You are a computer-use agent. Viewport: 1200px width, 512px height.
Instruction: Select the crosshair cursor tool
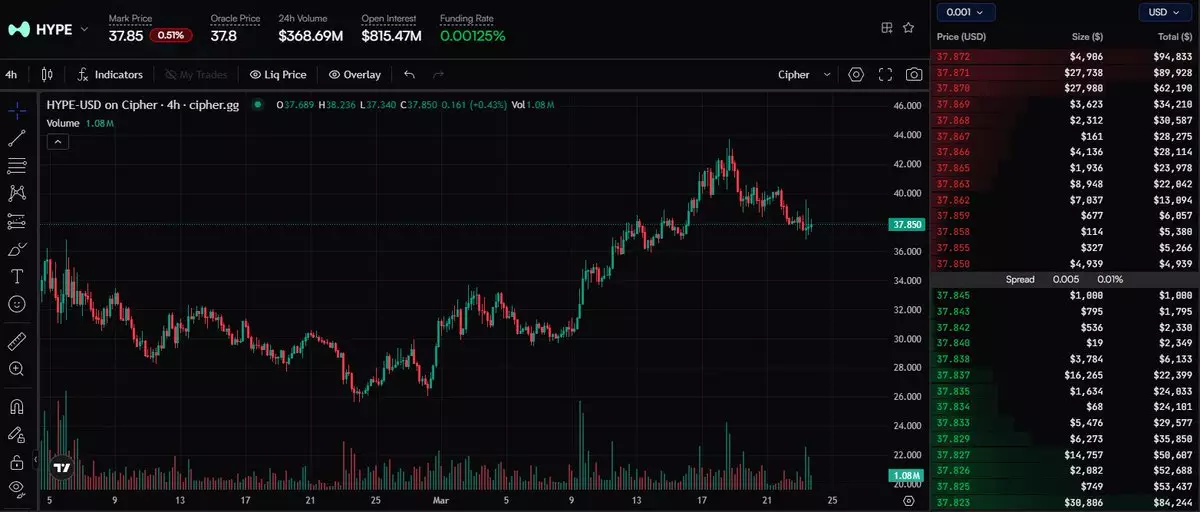point(16,111)
